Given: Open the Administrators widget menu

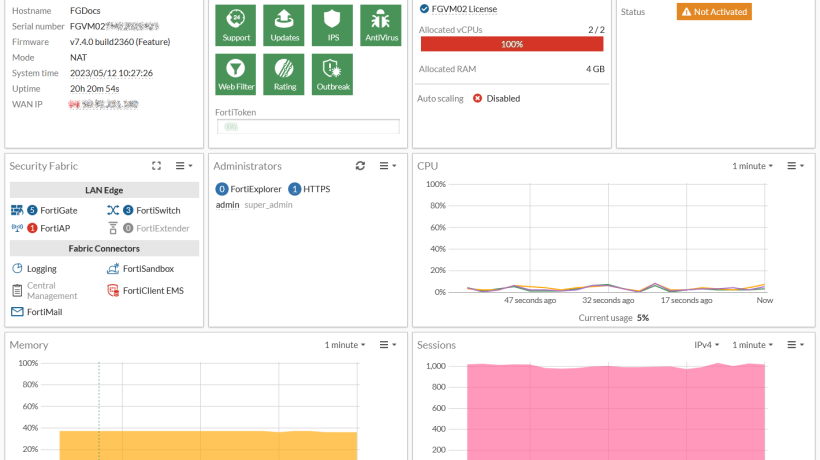Looking at the screenshot, I should pyautogui.click(x=388, y=166).
